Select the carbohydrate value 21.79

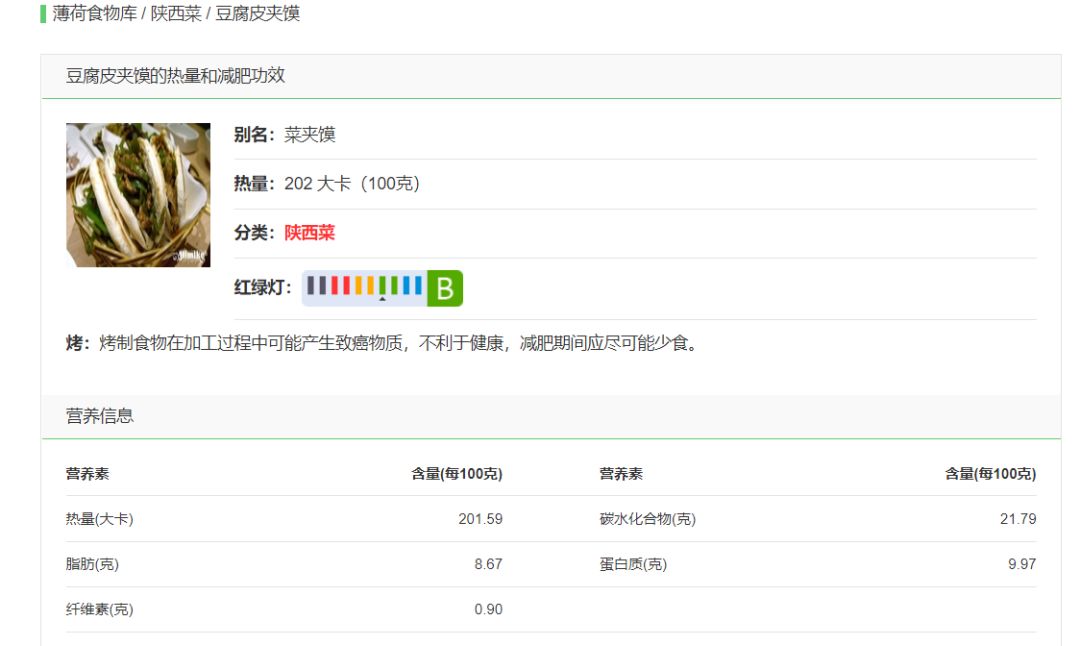(x=1018, y=519)
